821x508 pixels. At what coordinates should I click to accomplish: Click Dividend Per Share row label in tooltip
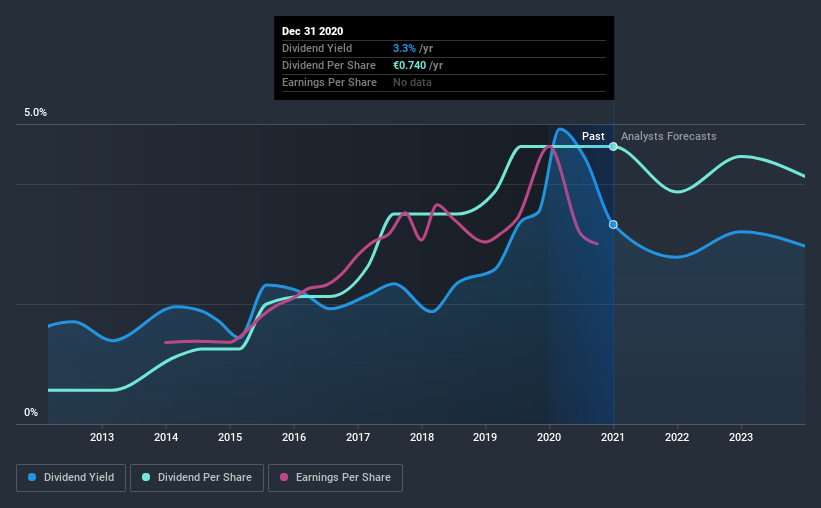pos(329,65)
